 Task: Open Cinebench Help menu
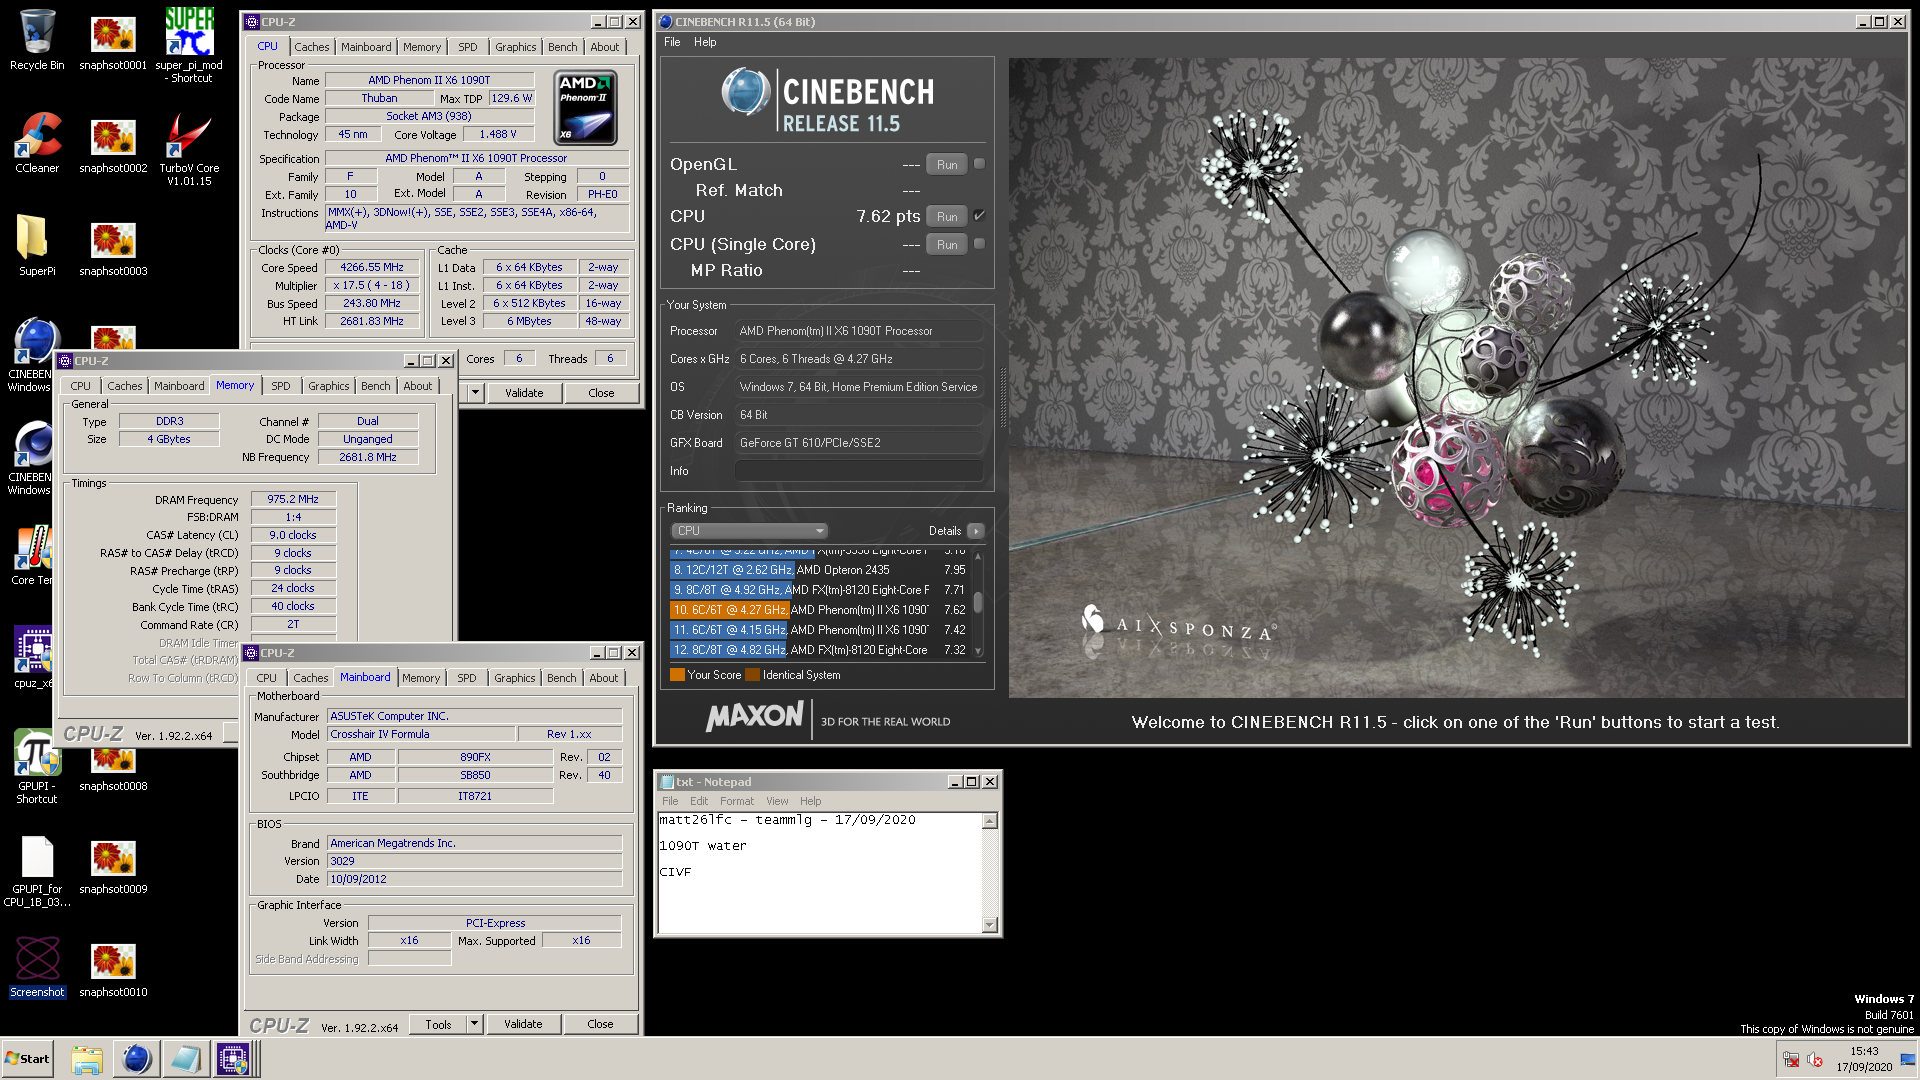pos(705,42)
